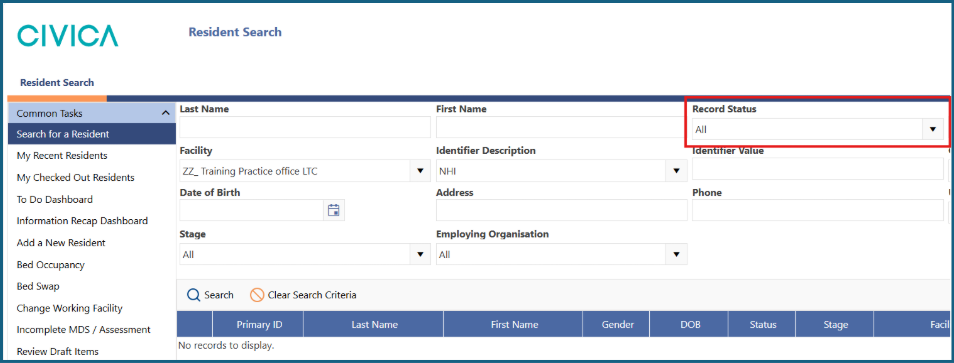Open the Date of Birth calendar picker
The height and width of the screenshot is (363, 954).
333,210
